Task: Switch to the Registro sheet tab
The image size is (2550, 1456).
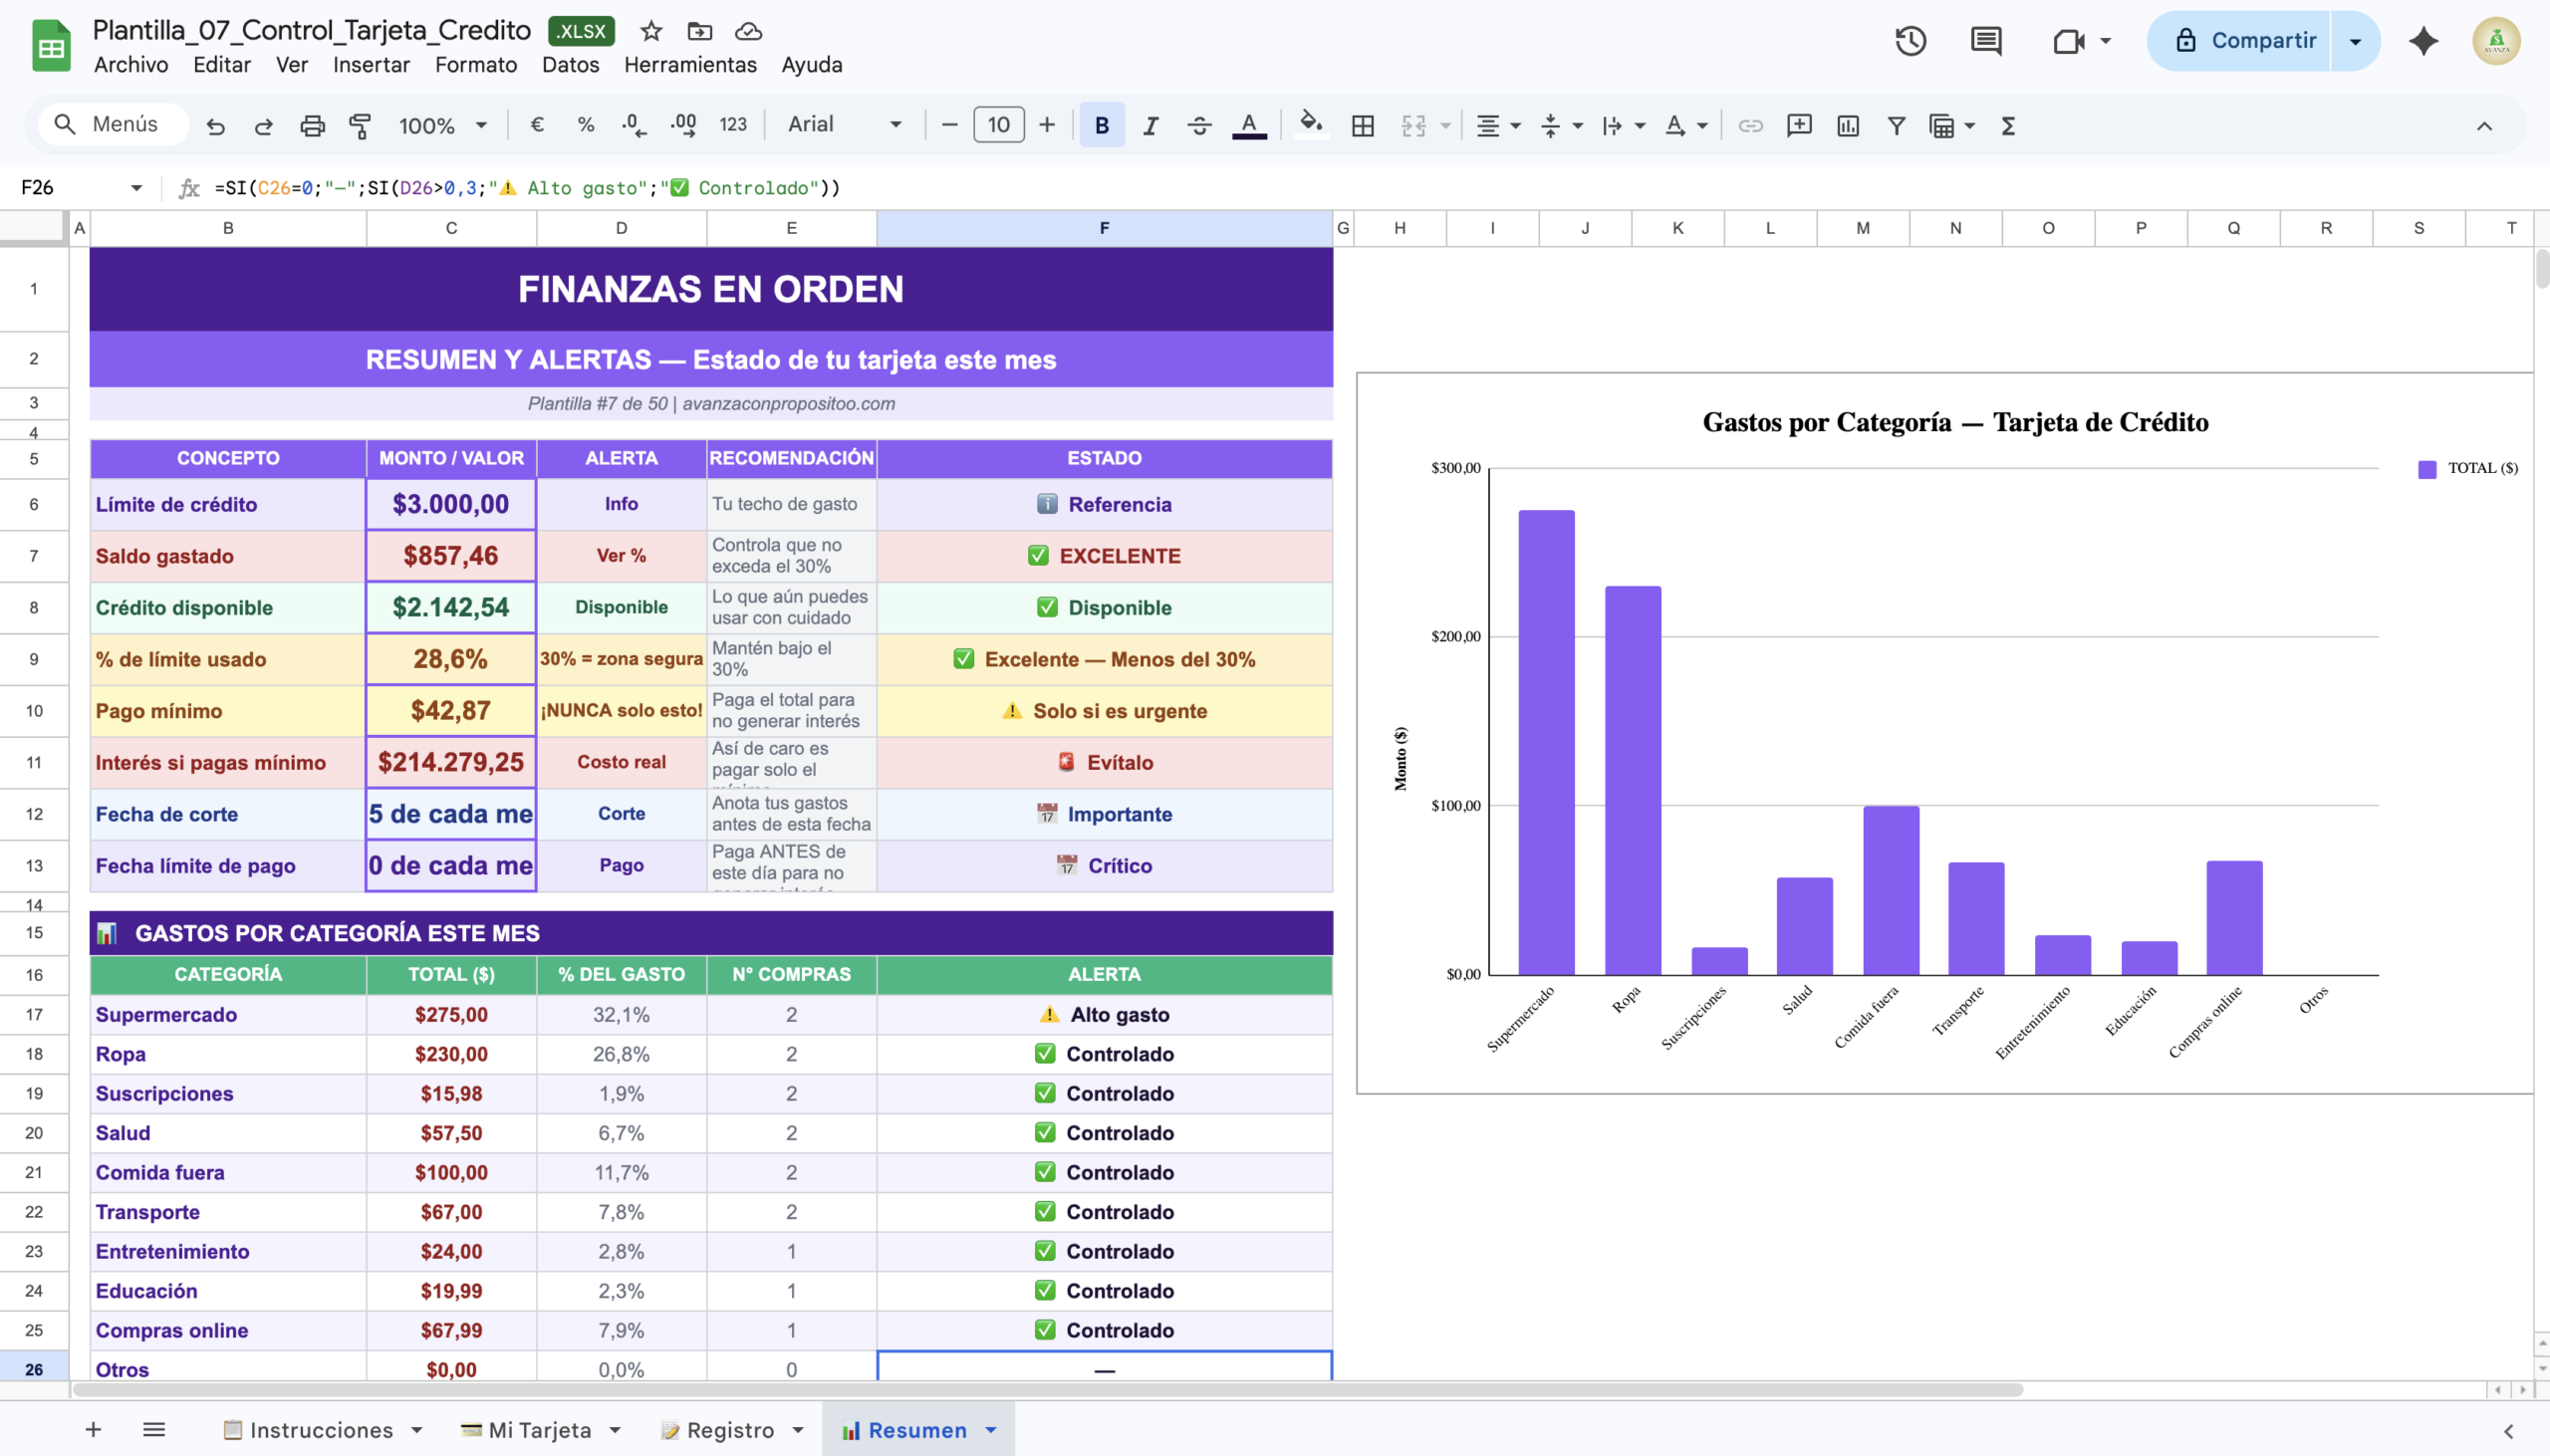Action: [730, 1430]
